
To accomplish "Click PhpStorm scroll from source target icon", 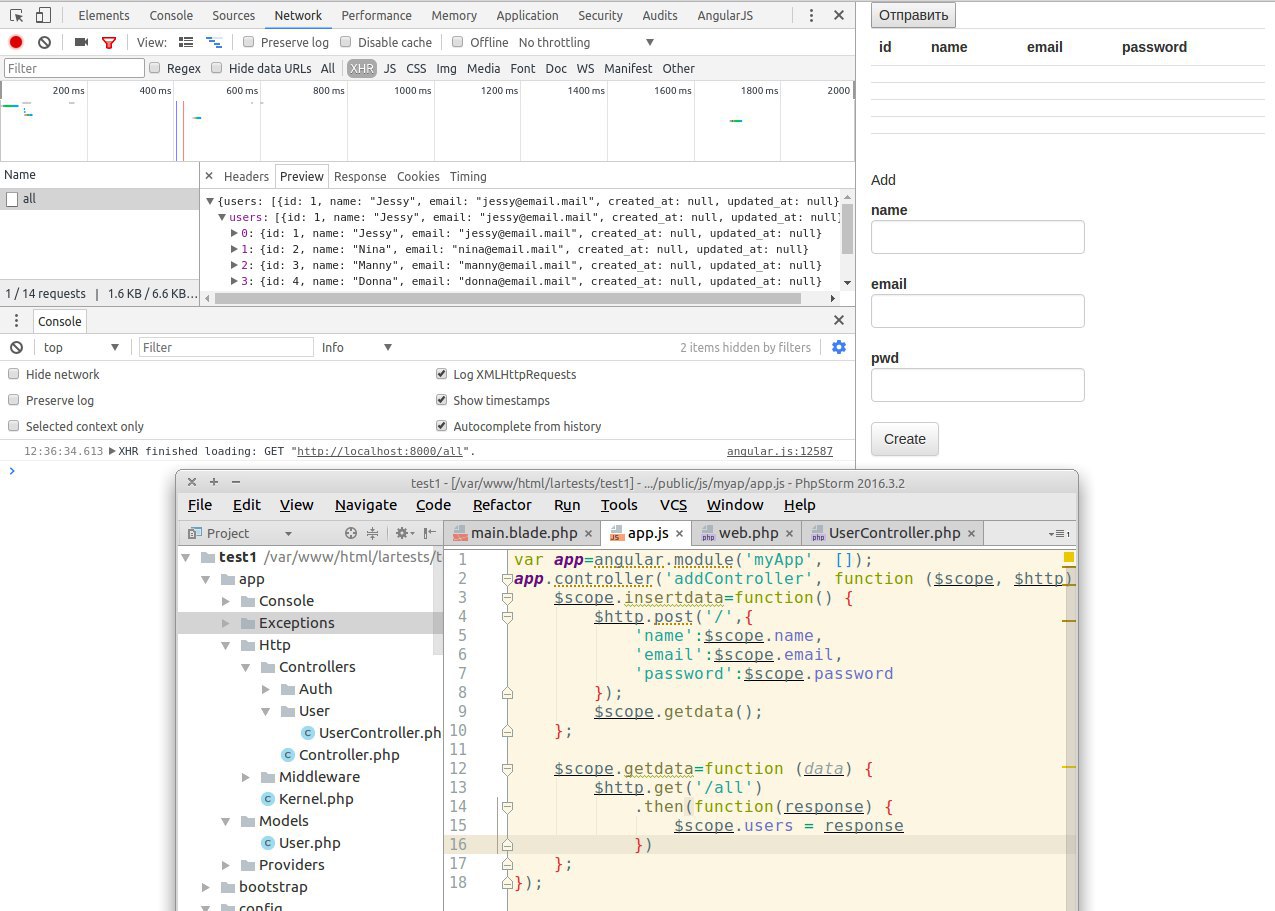I will point(351,534).
